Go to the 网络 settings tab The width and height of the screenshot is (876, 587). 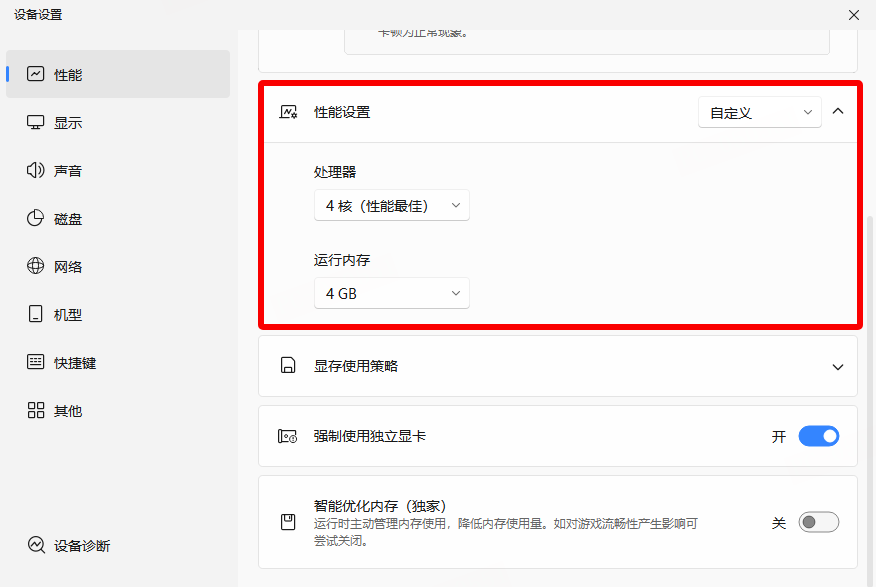click(68, 267)
